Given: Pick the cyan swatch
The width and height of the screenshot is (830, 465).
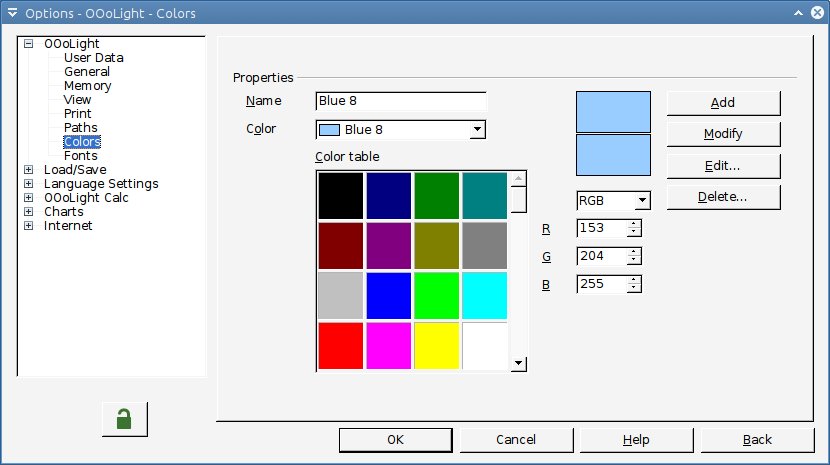Looking at the screenshot, I should tap(484, 296).
